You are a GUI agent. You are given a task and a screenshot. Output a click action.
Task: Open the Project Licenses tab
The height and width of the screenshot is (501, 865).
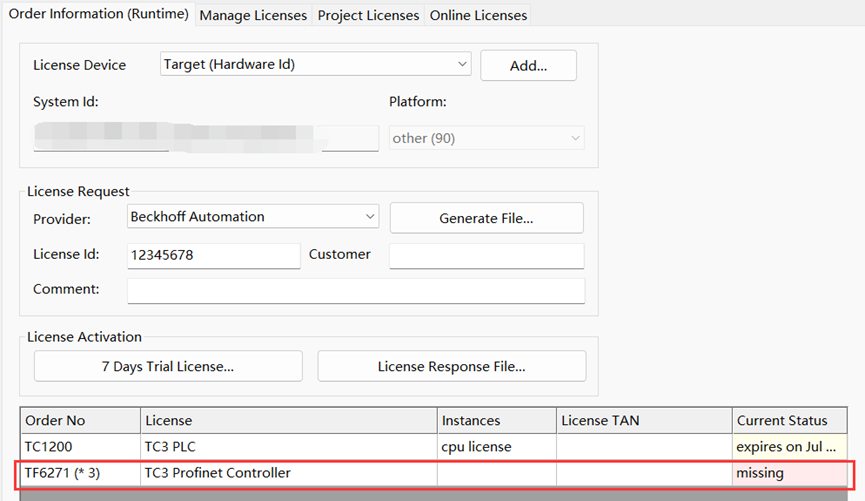coord(368,15)
